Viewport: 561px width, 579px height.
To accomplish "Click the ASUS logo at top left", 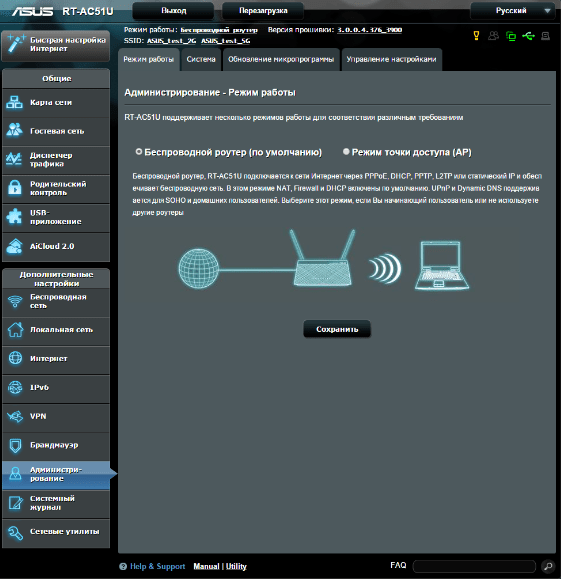I will pyautogui.click(x=33, y=11).
